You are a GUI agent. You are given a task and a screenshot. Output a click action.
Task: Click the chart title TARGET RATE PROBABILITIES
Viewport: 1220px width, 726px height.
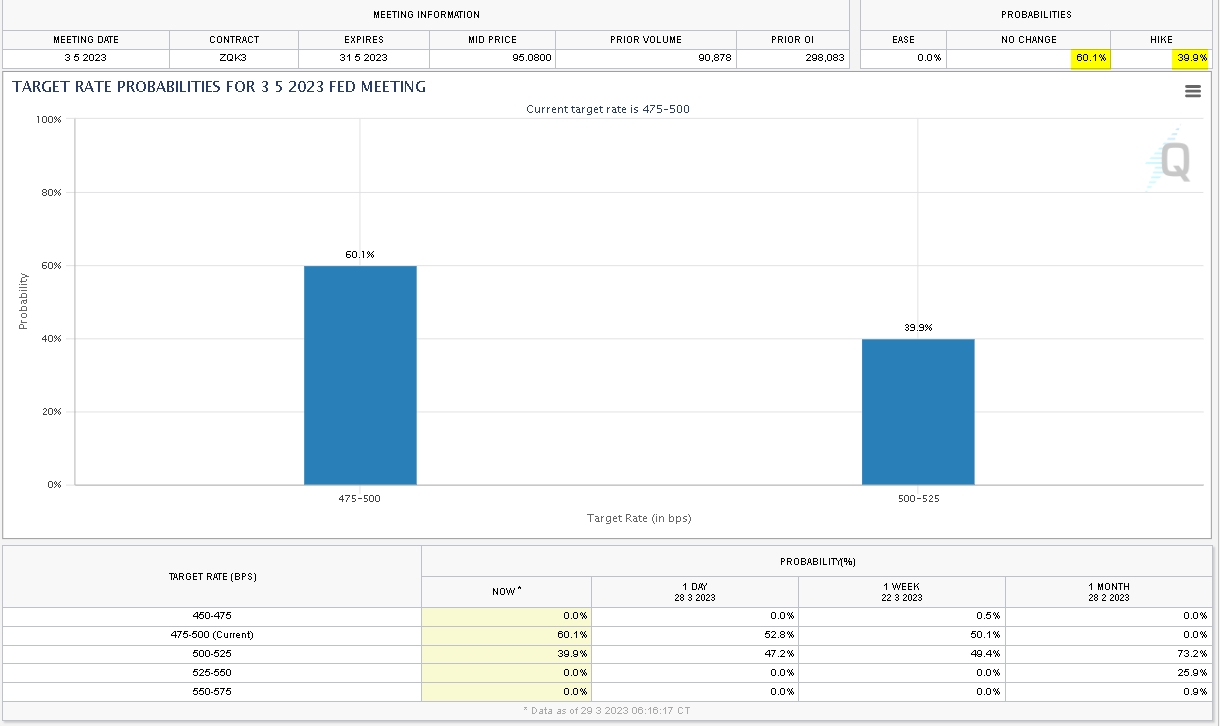(219, 87)
